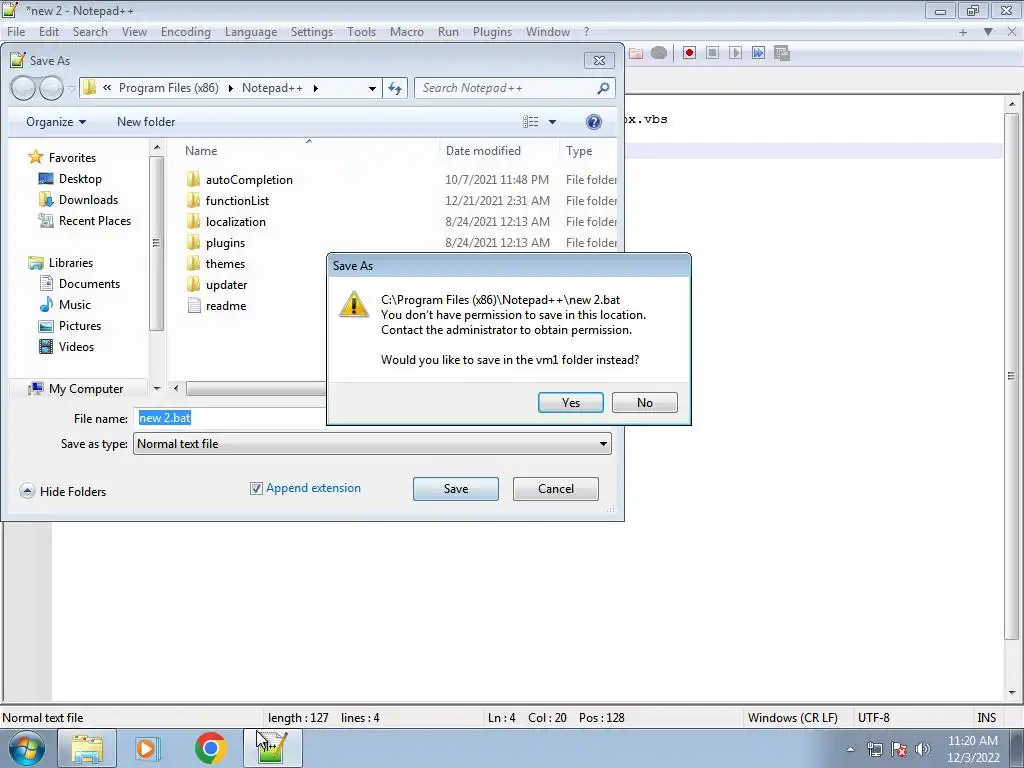Click Run macro multiple times icon
This screenshot has height=768, width=1024.
(758, 53)
